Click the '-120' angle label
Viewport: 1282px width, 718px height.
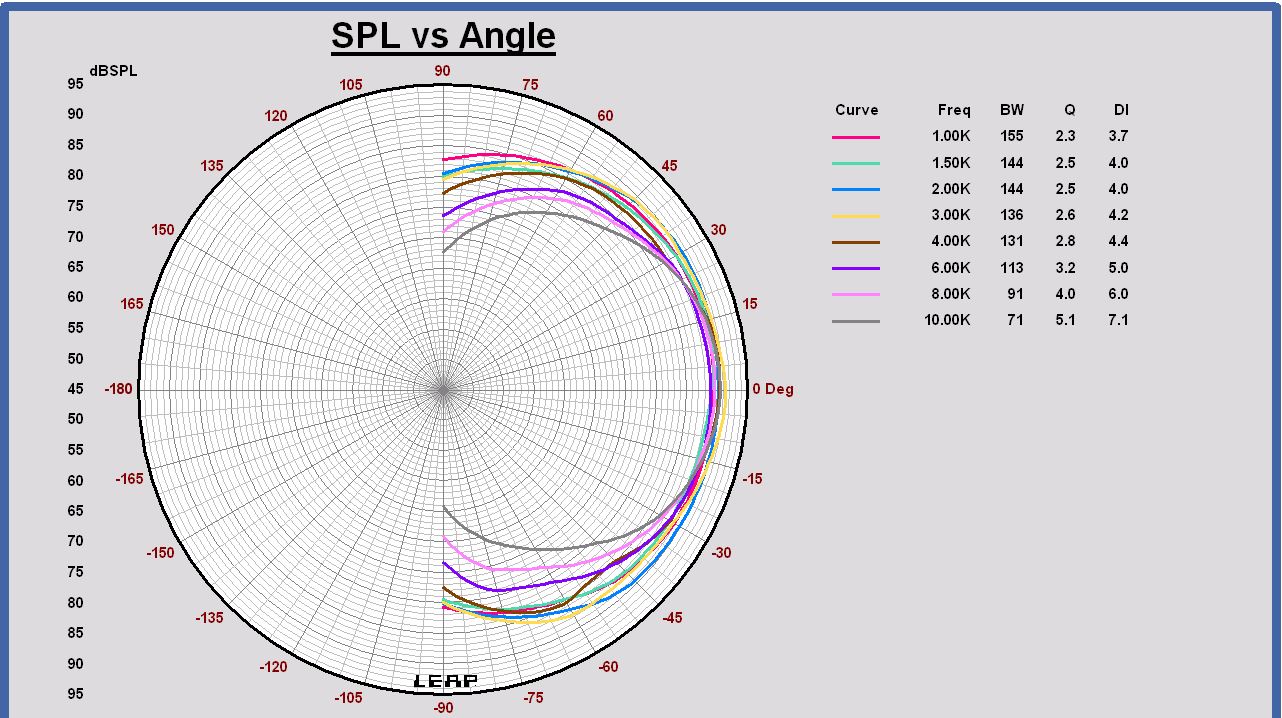pyautogui.click(x=273, y=667)
